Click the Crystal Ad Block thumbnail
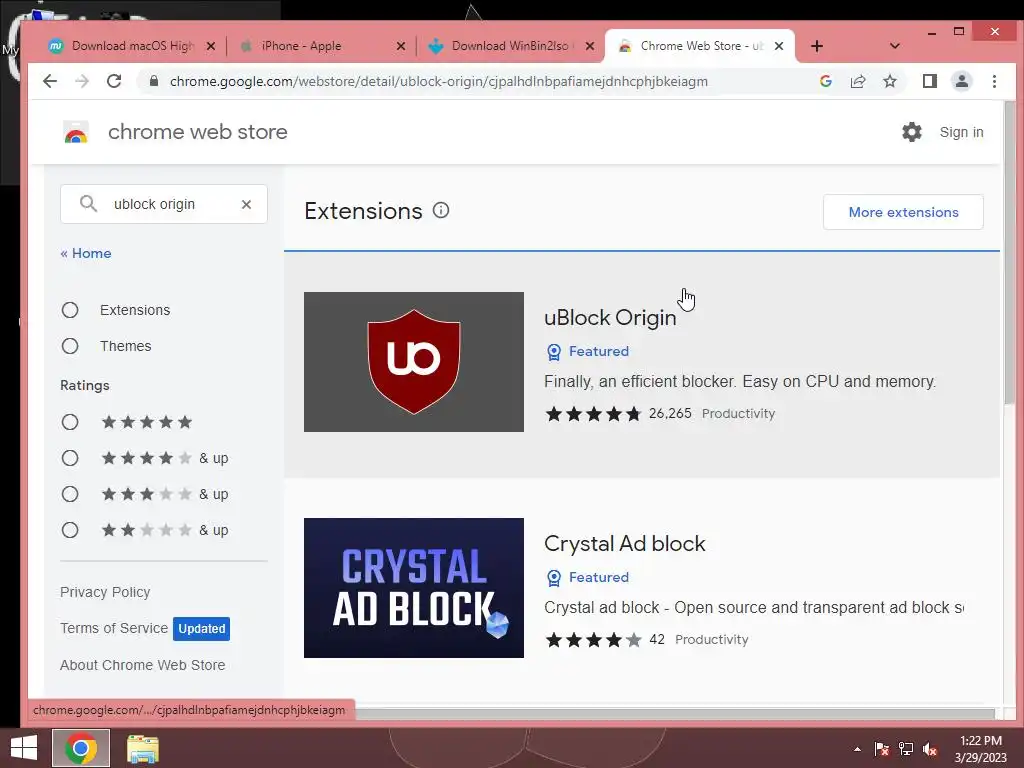The width and height of the screenshot is (1024, 768). (x=413, y=588)
